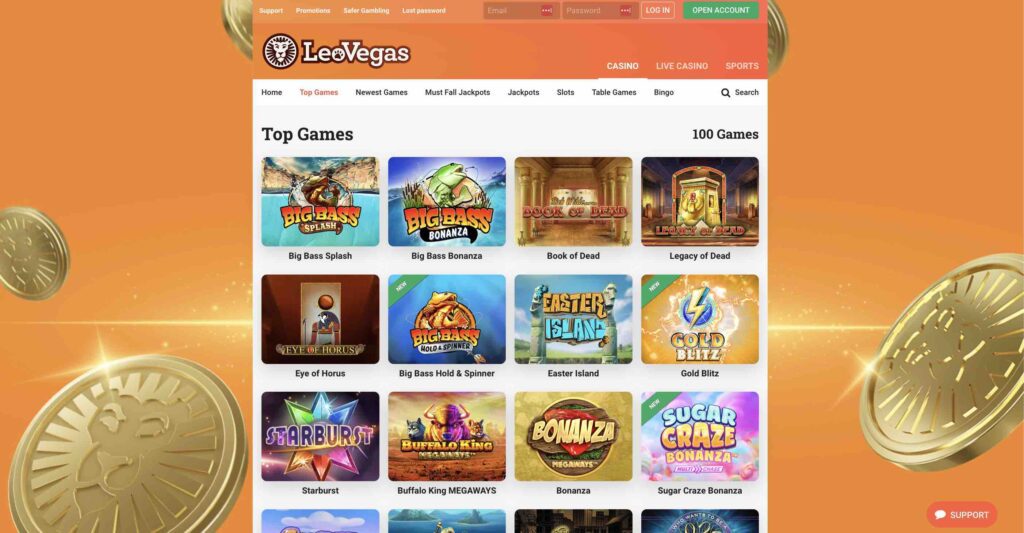Click the icon inside the Email field
Viewport: 1024px width, 533px height.
(547, 10)
